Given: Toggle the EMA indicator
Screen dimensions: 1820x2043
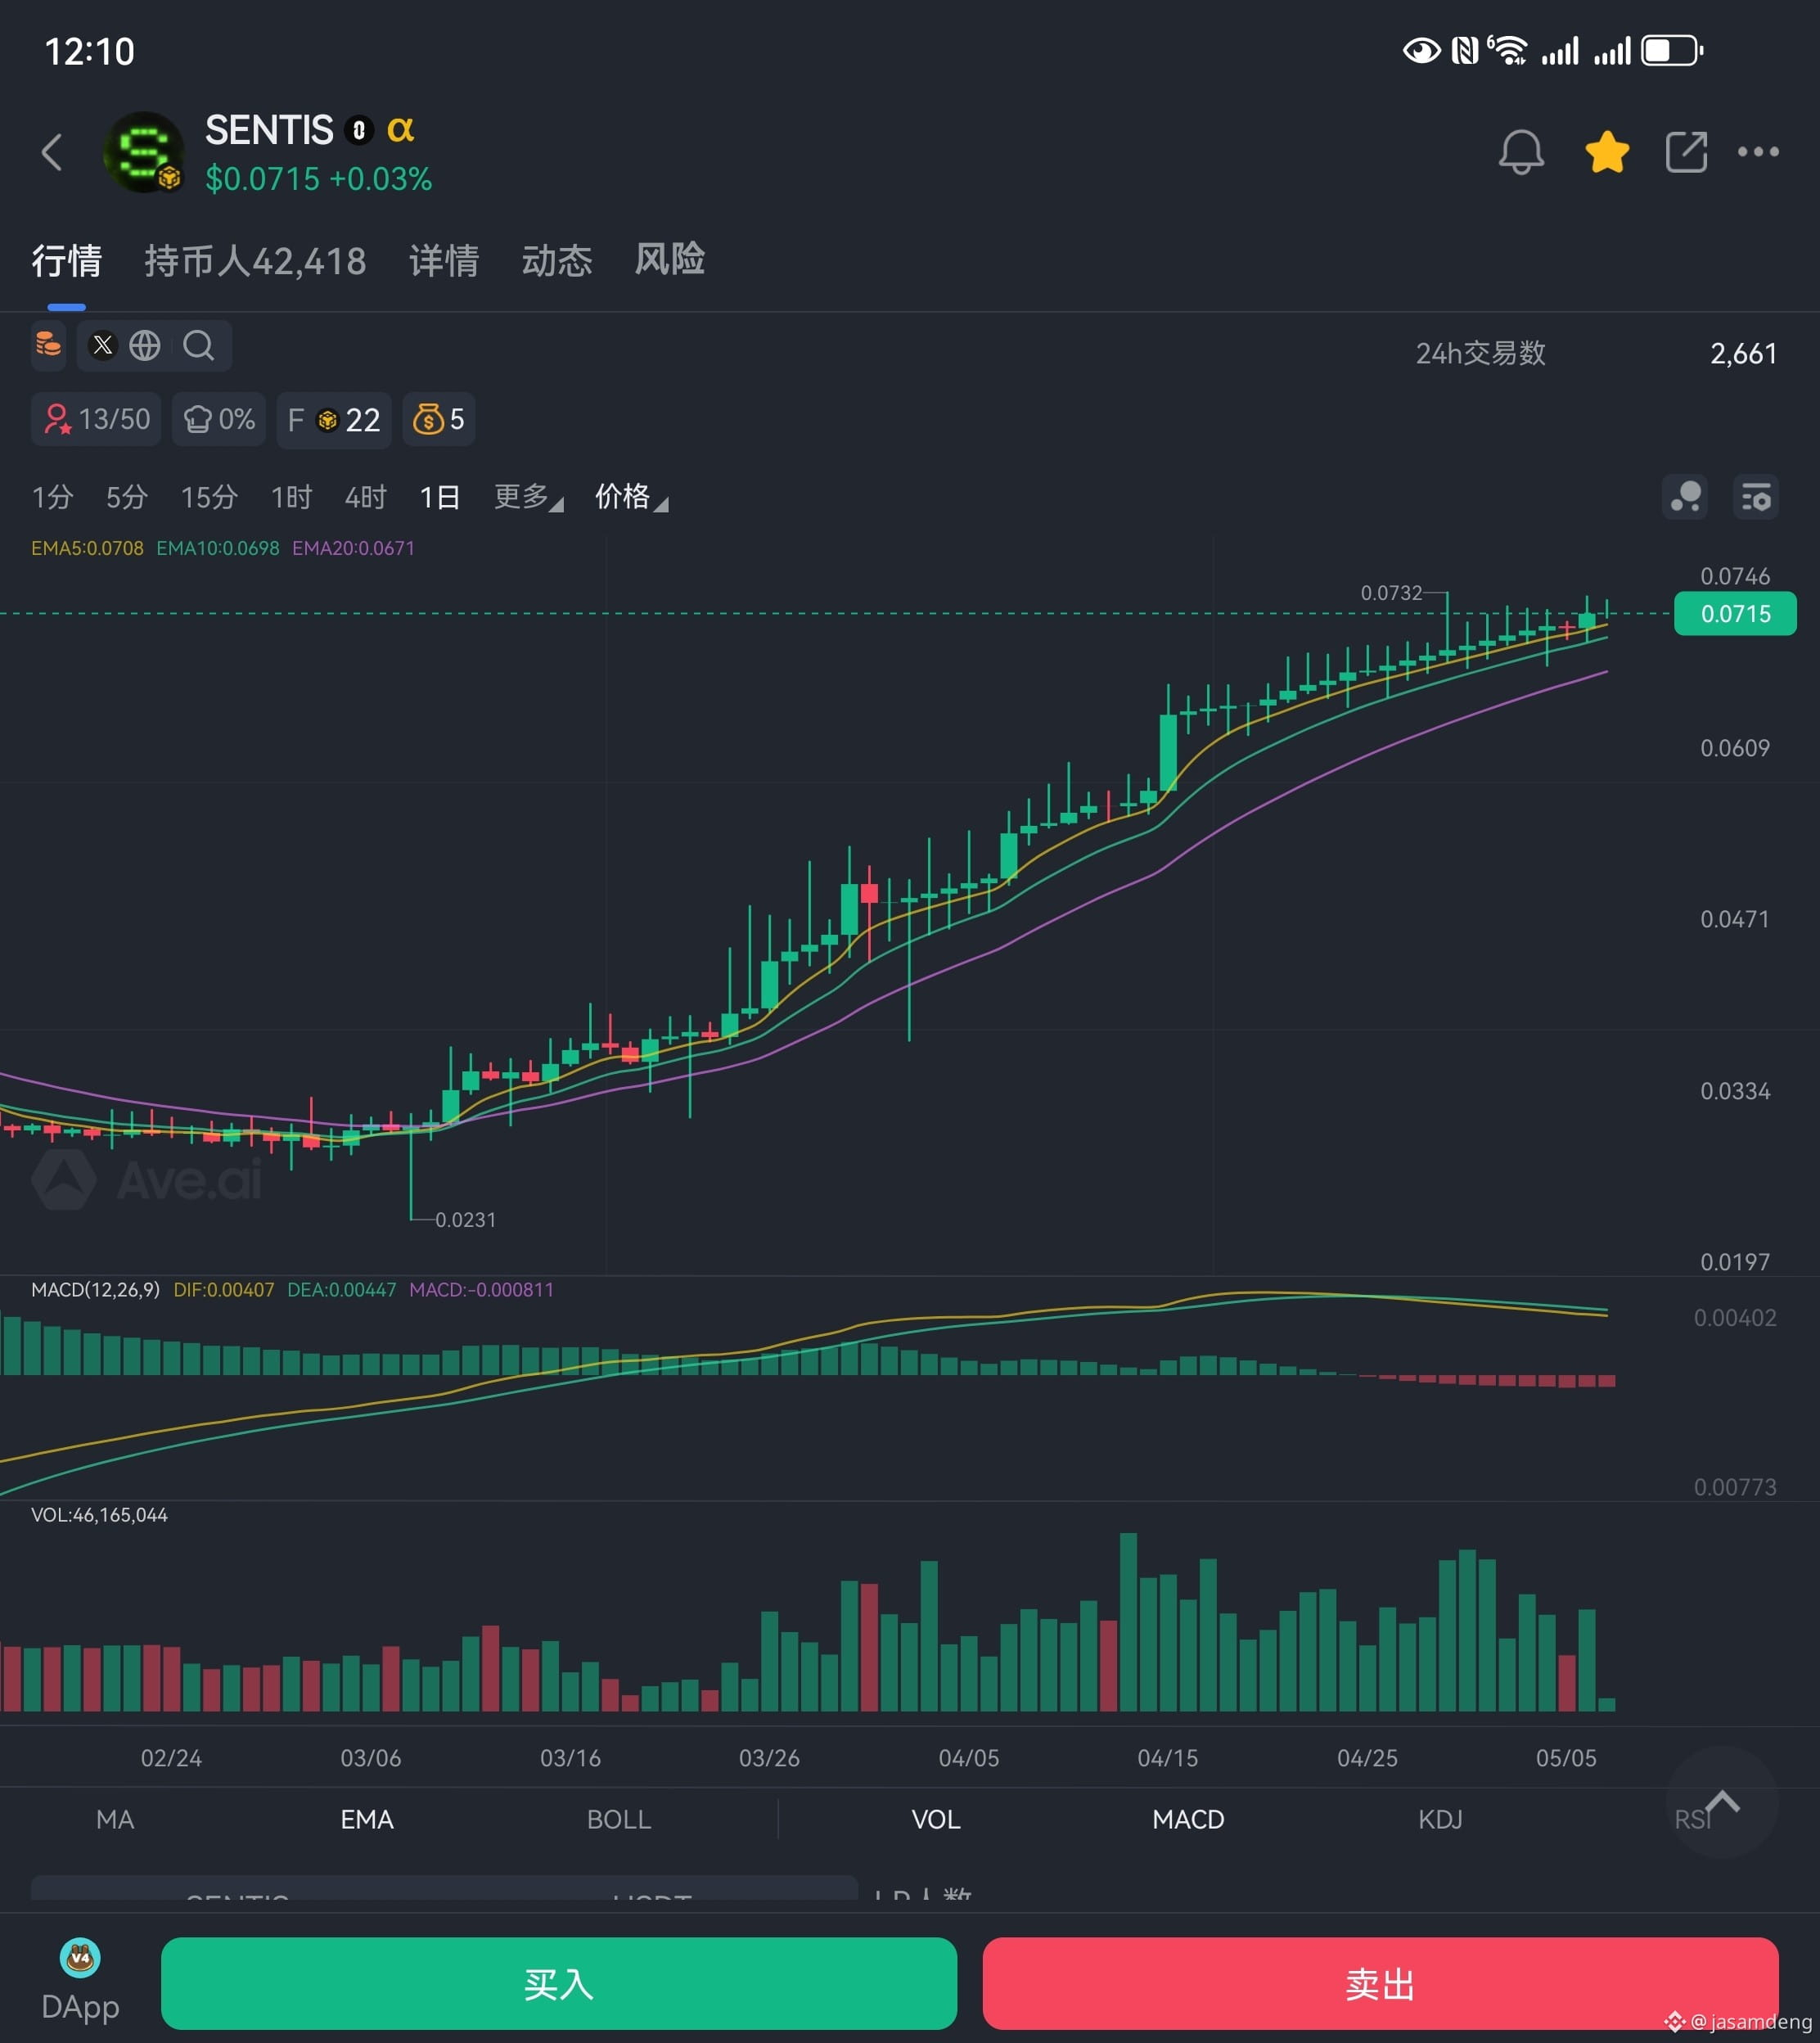Looking at the screenshot, I should (x=367, y=1819).
